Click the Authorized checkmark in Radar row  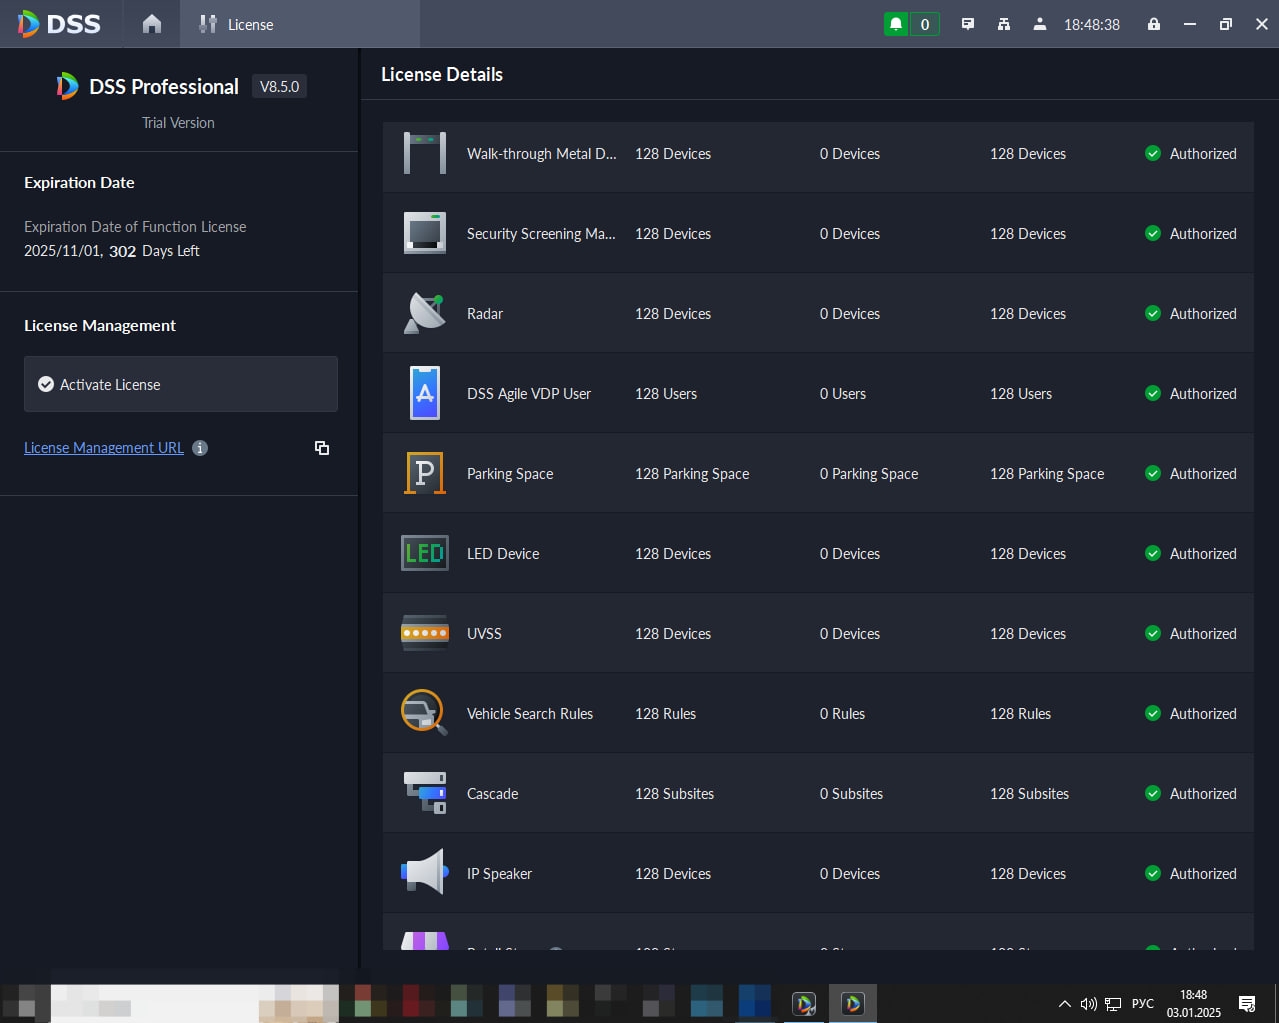click(x=1153, y=313)
